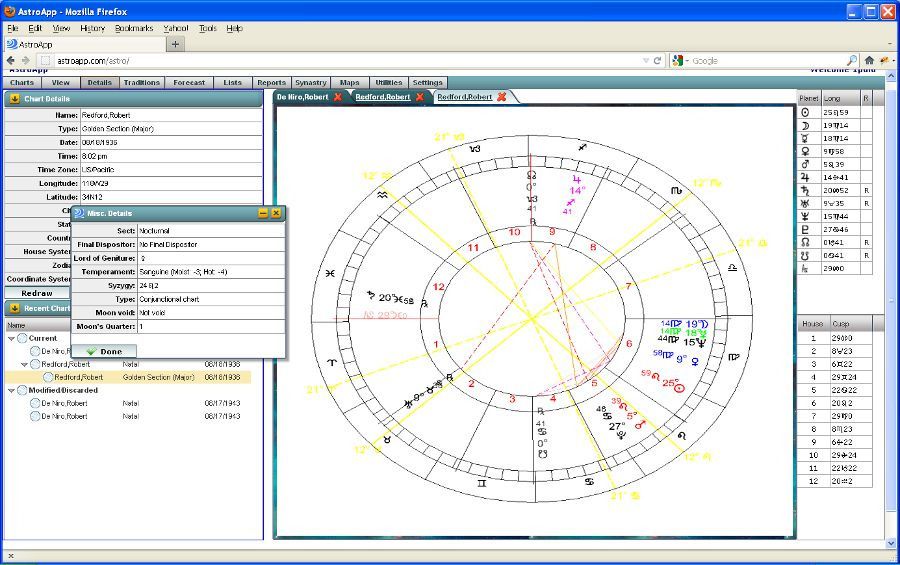900x565 pixels.
Task: Click the Done button
Action: pyautogui.click(x=104, y=351)
